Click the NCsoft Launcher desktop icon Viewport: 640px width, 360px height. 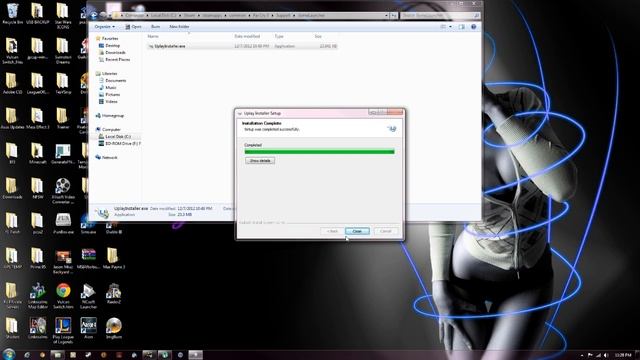point(88,296)
